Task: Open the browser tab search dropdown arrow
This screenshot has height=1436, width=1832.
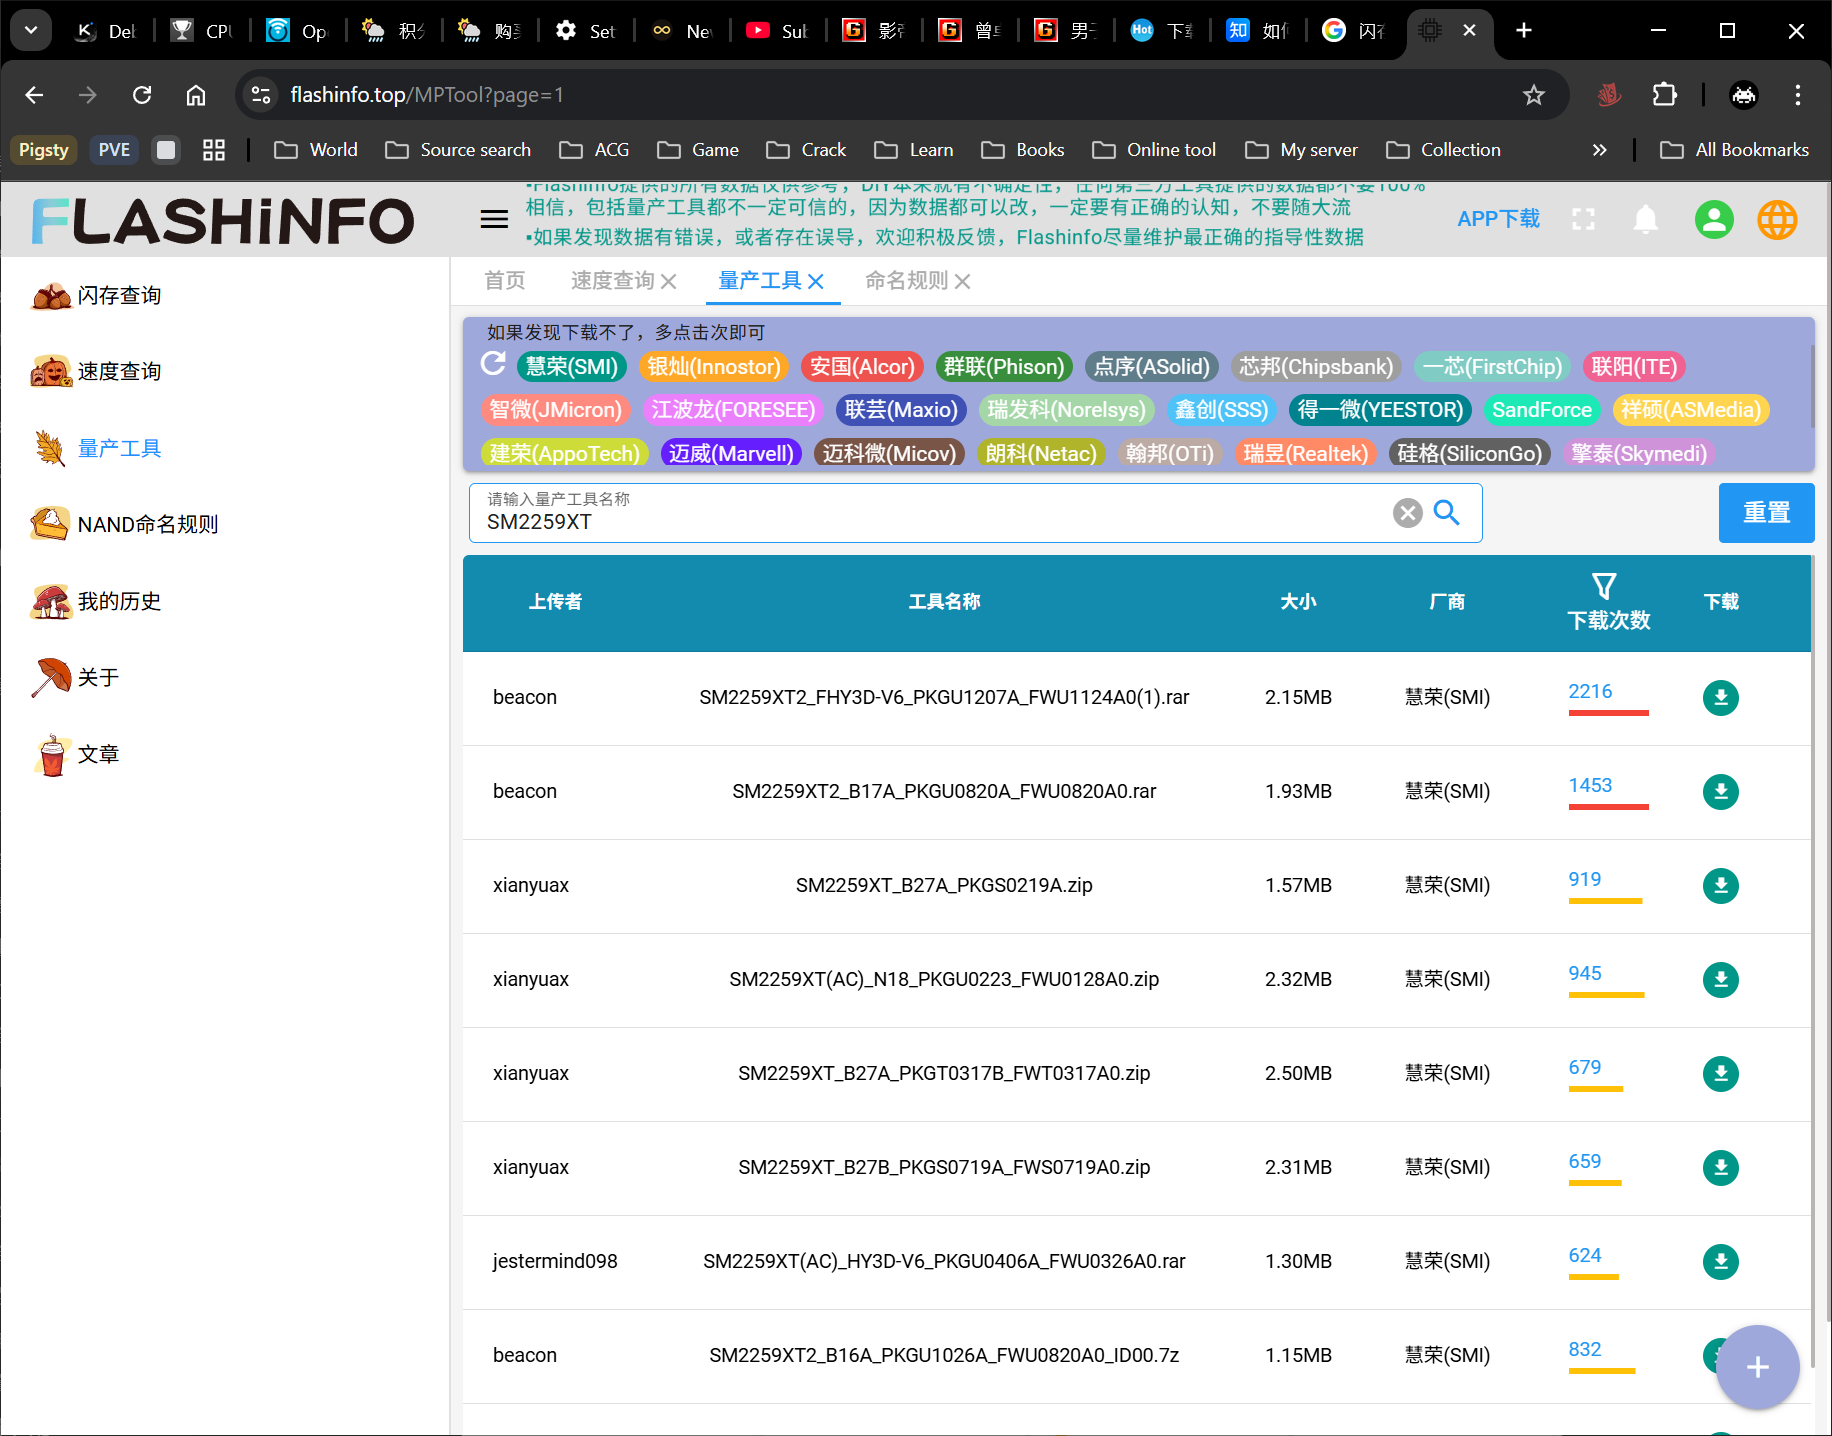Action: 30,30
